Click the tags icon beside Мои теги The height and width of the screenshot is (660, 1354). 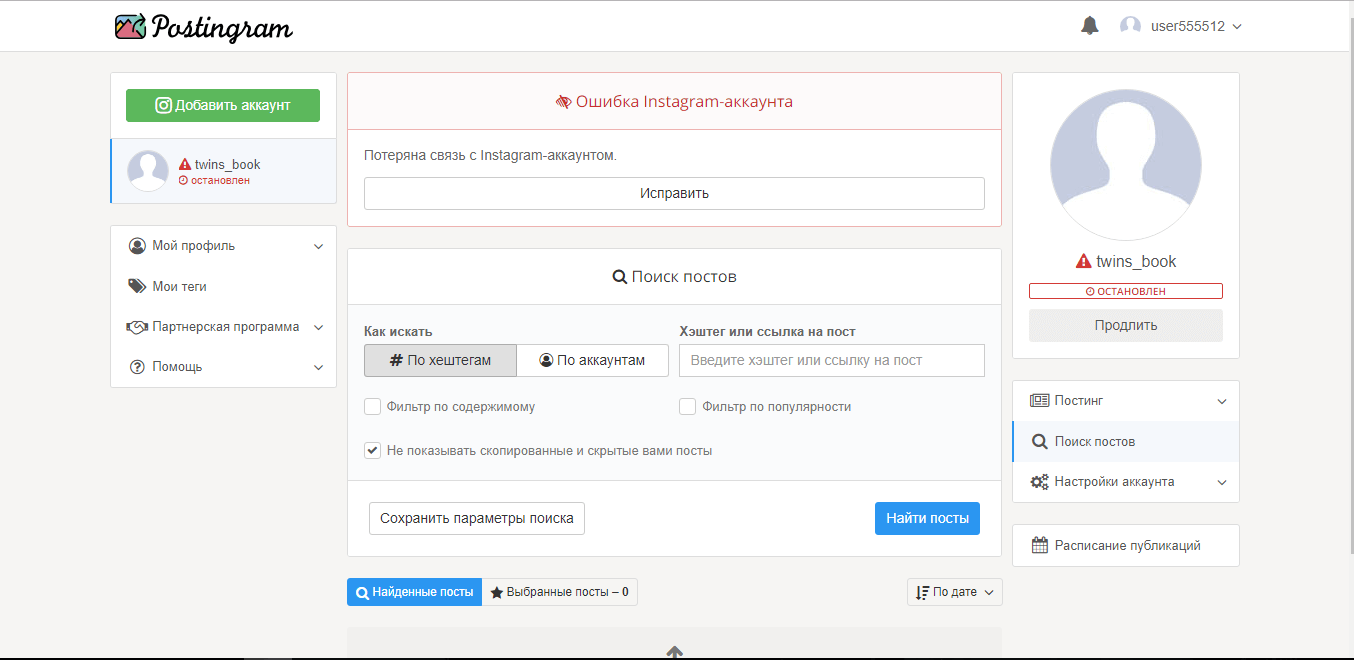click(x=137, y=286)
